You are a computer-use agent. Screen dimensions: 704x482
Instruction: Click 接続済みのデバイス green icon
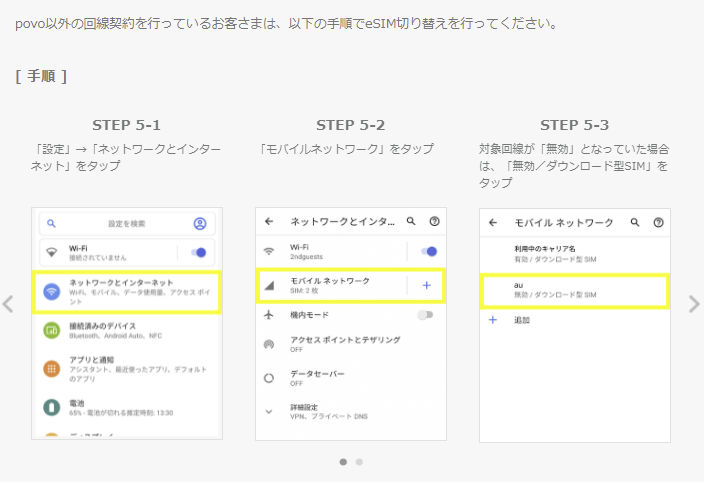click(x=52, y=331)
